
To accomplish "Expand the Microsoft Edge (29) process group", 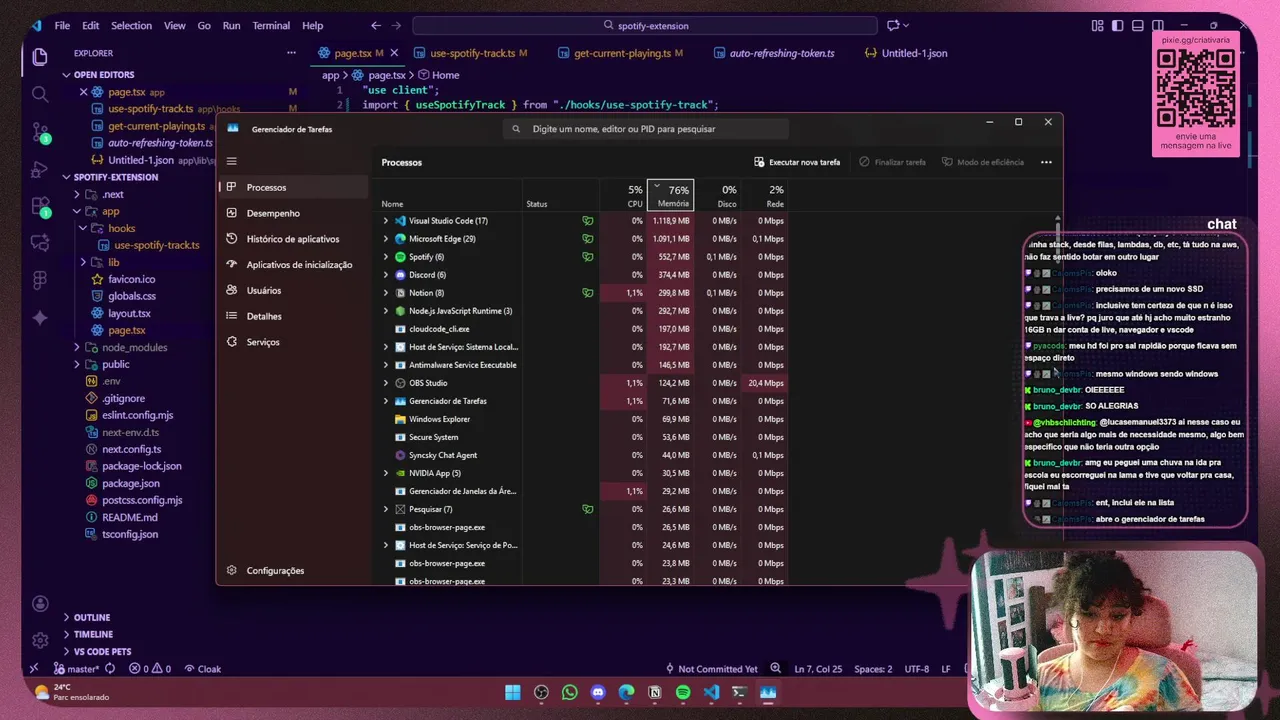I will (x=386, y=239).
